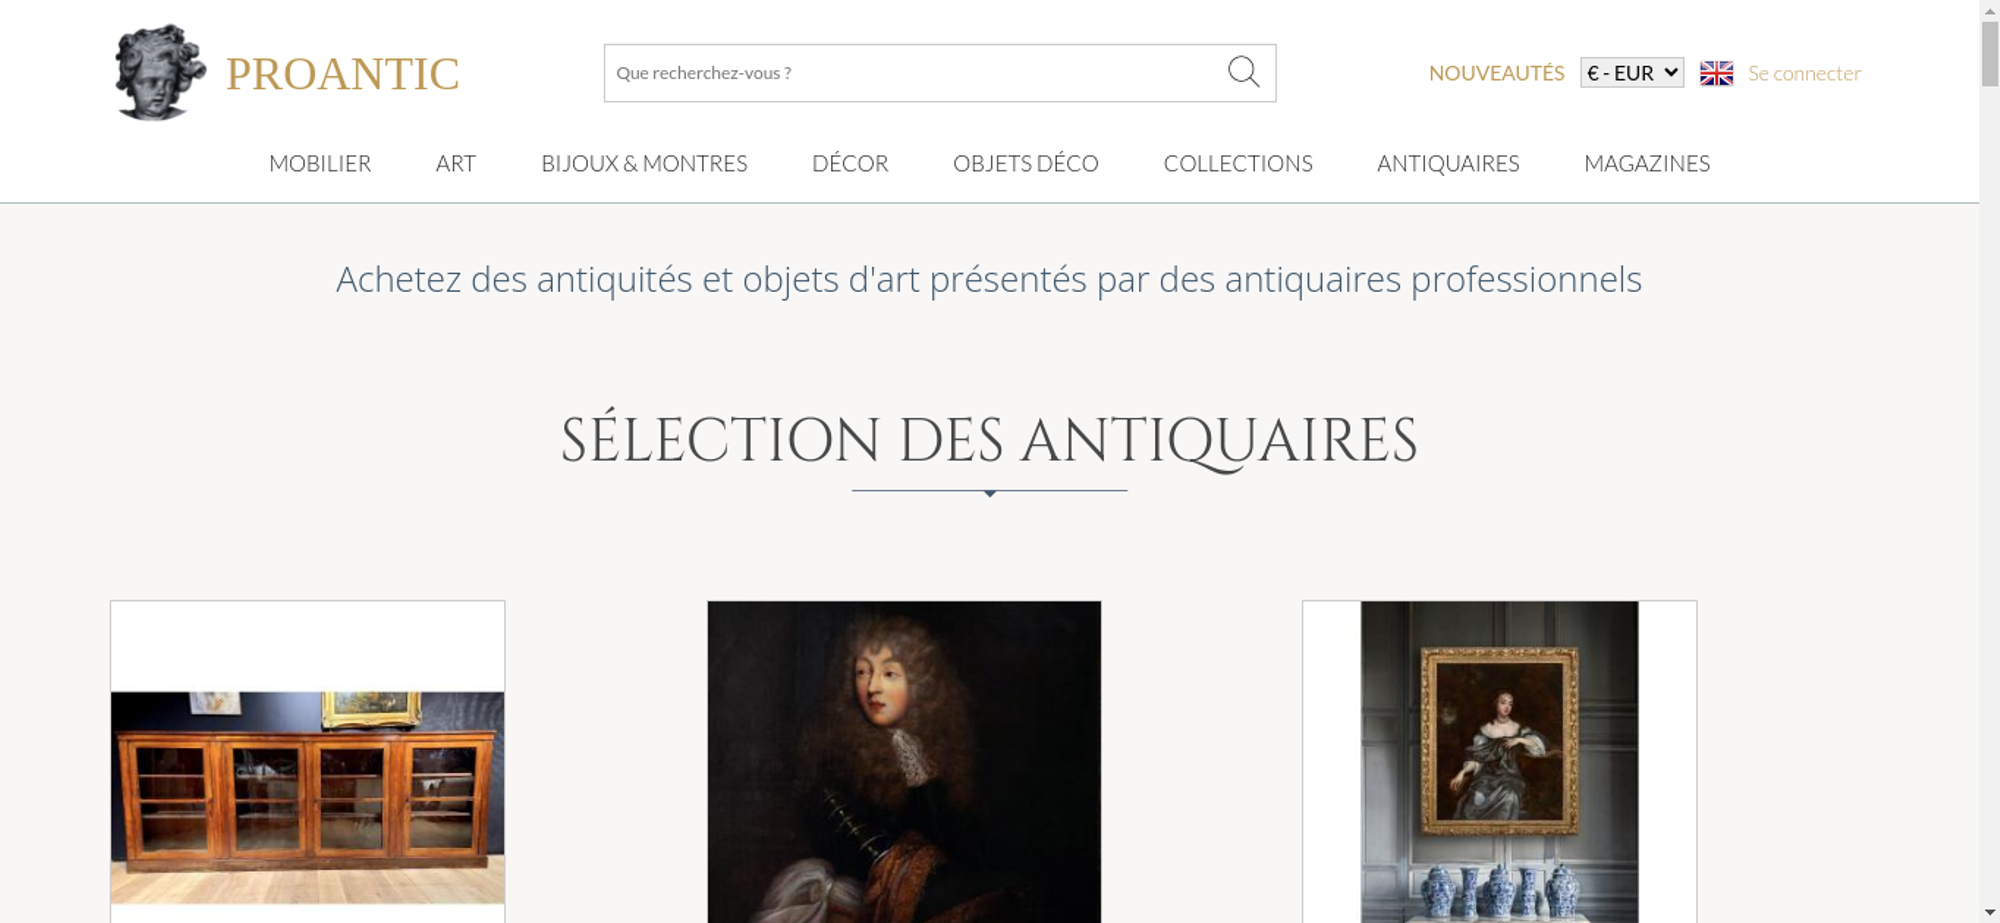Open the Art menu
Viewport: 2000px width, 923px height.
[x=456, y=163]
